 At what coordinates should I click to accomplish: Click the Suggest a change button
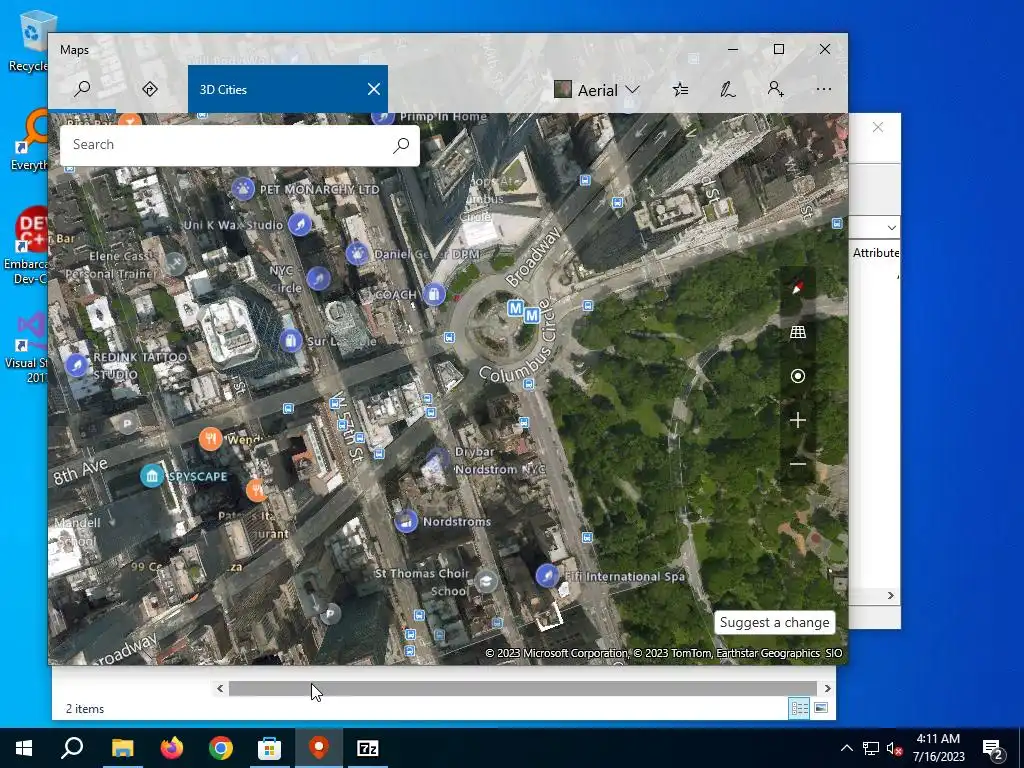775,622
